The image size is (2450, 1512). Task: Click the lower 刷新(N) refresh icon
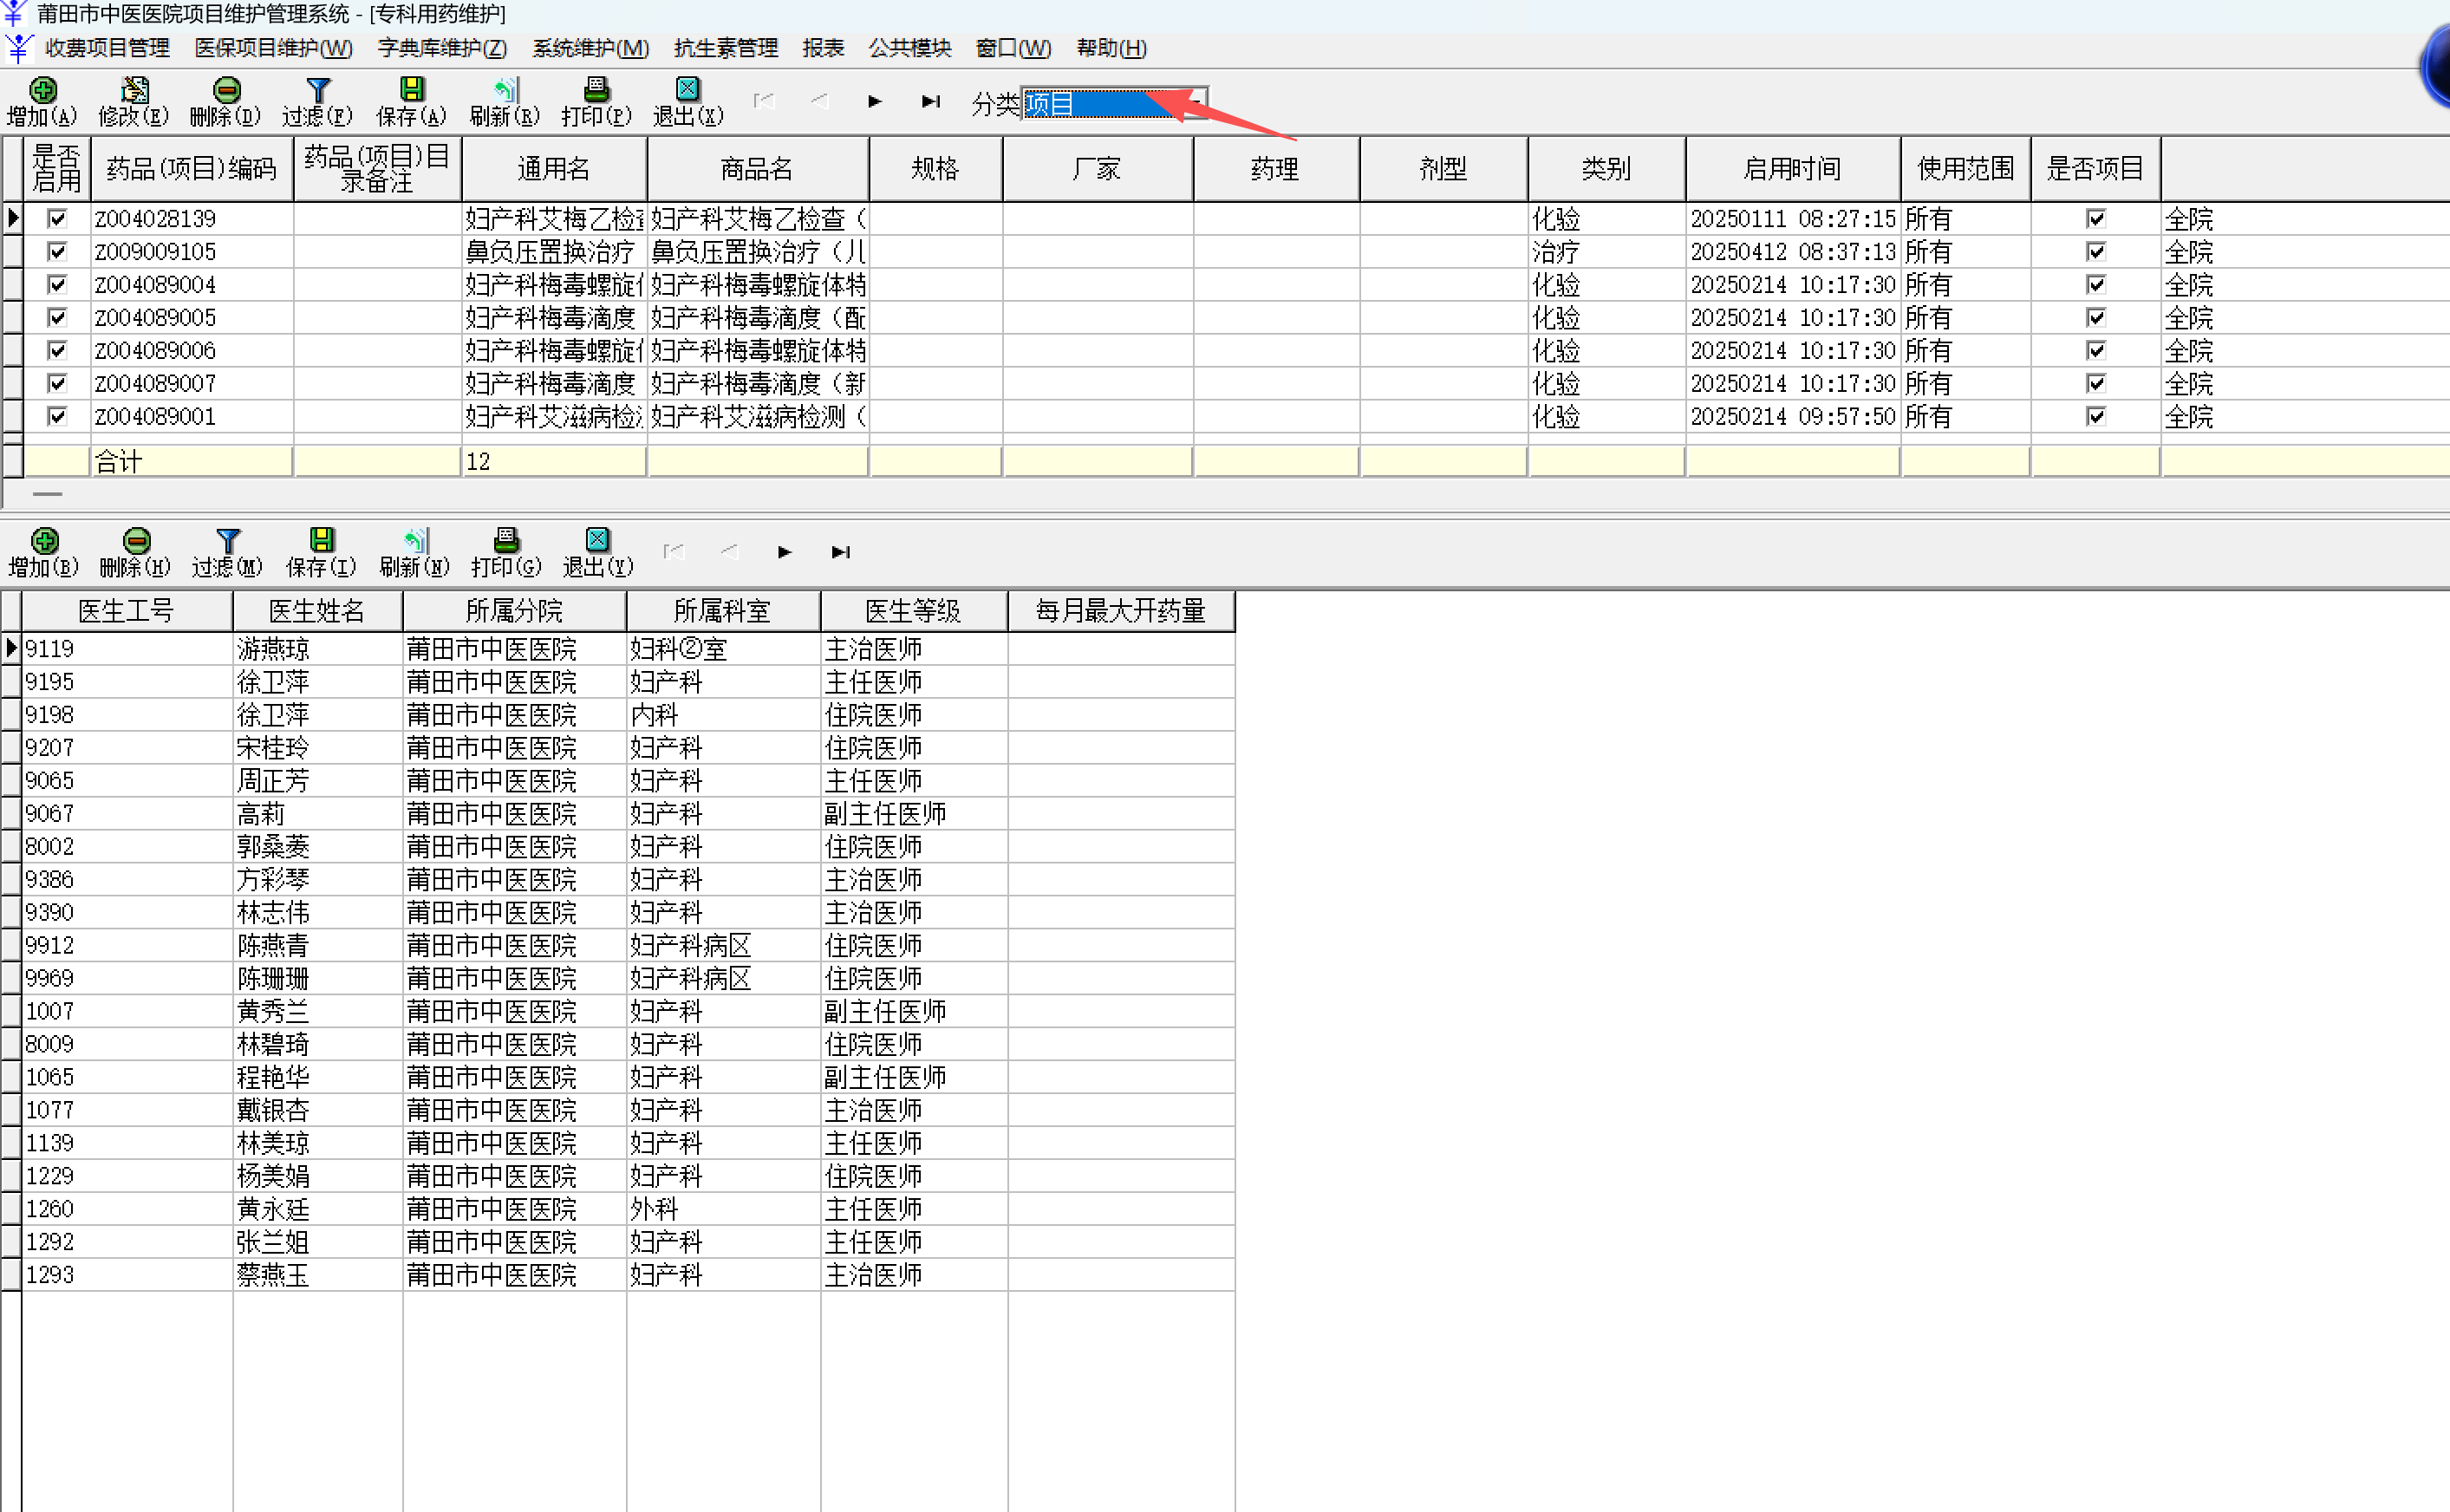pyautogui.click(x=414, y=542)
